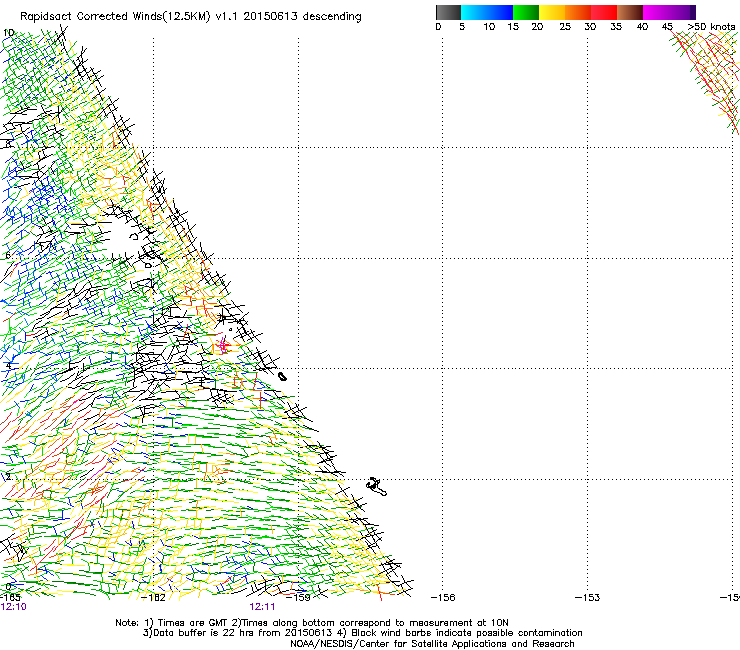
Task: Click the purple '12:10' time label
Action: click(x=13, y=607)
